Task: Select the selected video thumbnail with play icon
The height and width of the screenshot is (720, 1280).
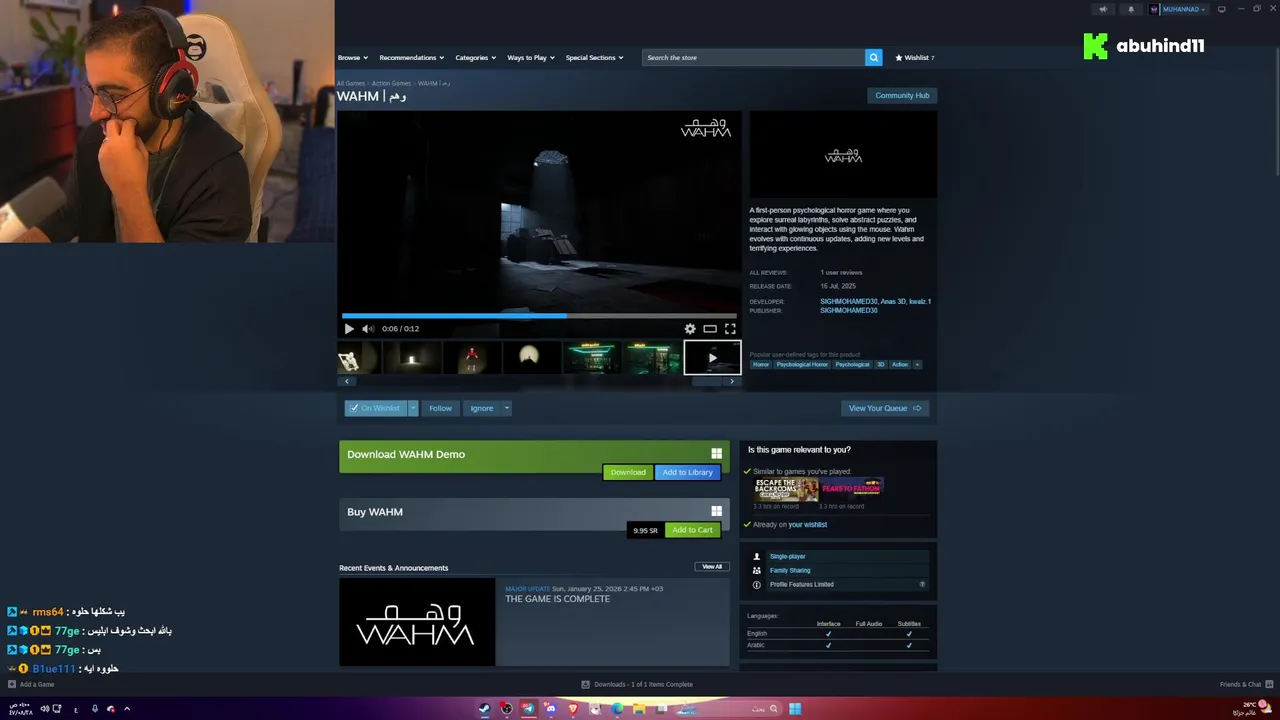Action: click(x=712, y=357)
